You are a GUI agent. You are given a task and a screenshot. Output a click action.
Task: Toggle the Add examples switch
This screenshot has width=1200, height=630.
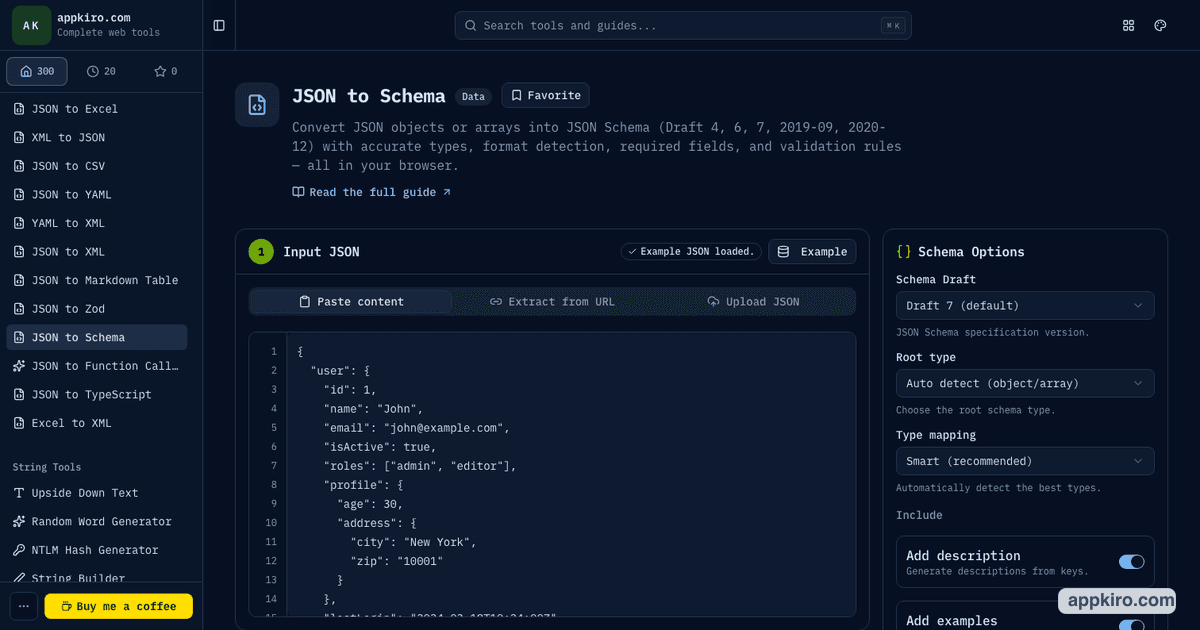click(x=1131, y=625)
